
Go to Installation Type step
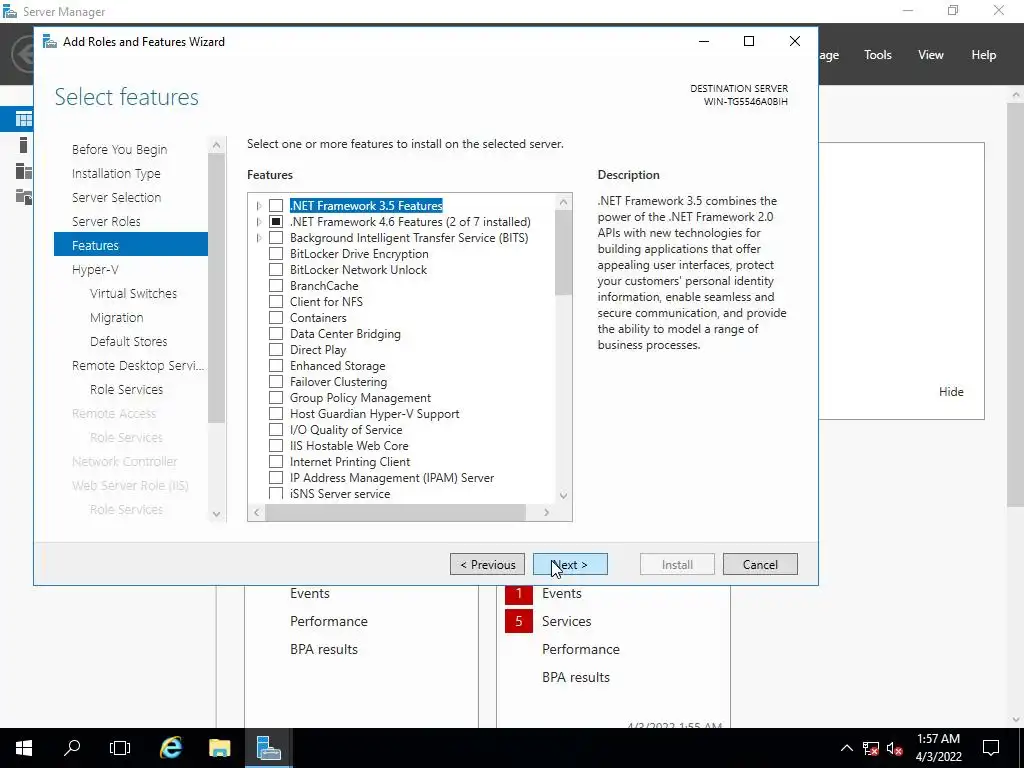tap(116, 174)
